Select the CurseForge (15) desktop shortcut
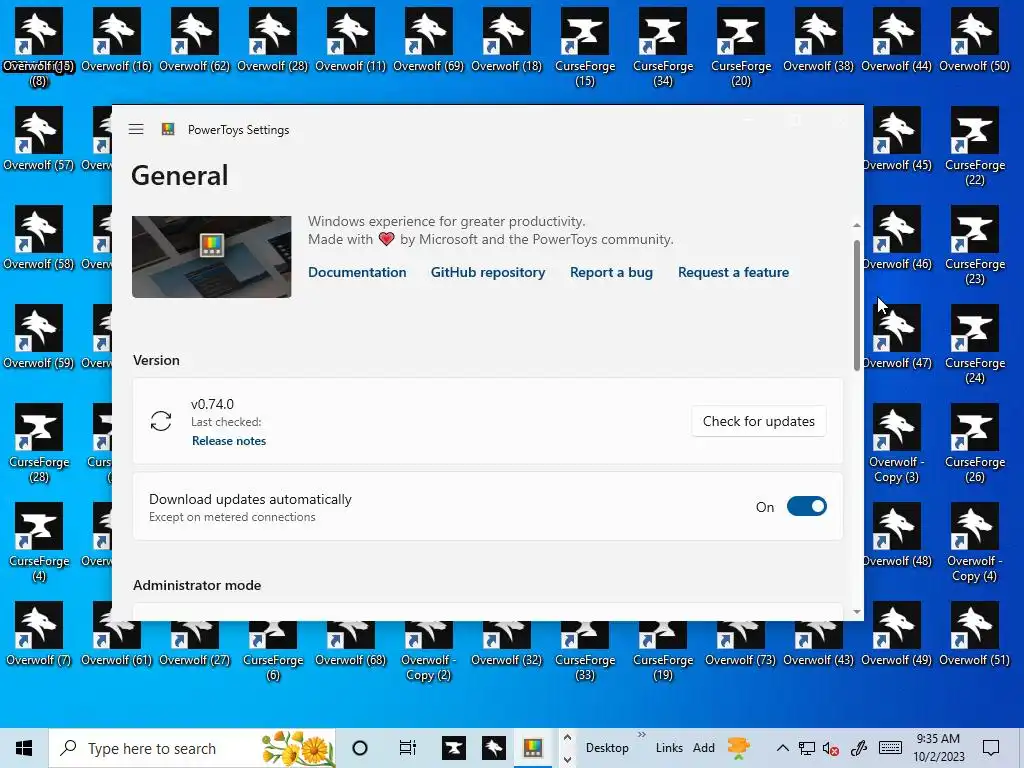 click(584, 47)
